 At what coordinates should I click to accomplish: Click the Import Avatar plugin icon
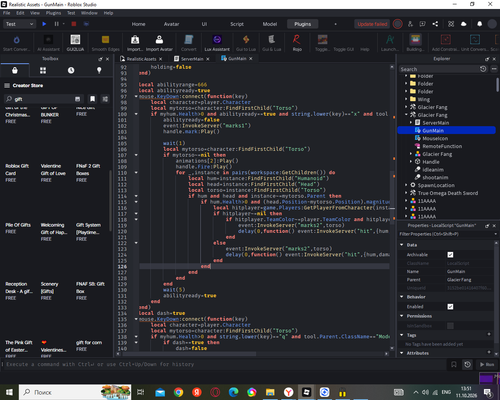(x=159, y=43)
